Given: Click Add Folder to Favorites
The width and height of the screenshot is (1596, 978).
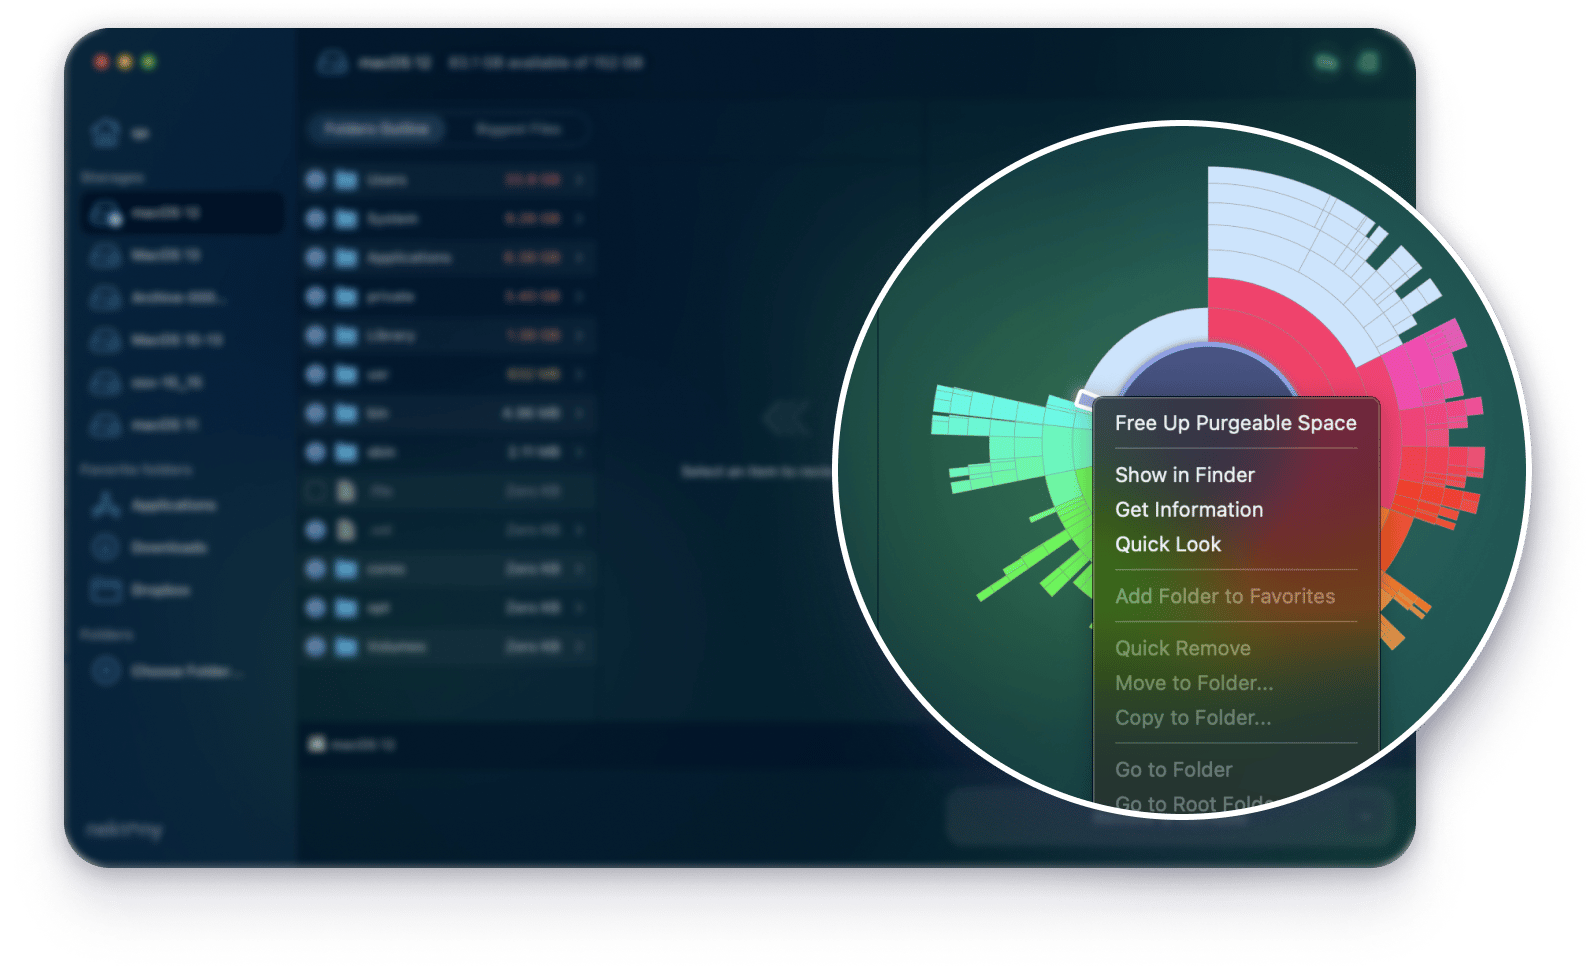Looking at the screenshot, I should 1224,597.
